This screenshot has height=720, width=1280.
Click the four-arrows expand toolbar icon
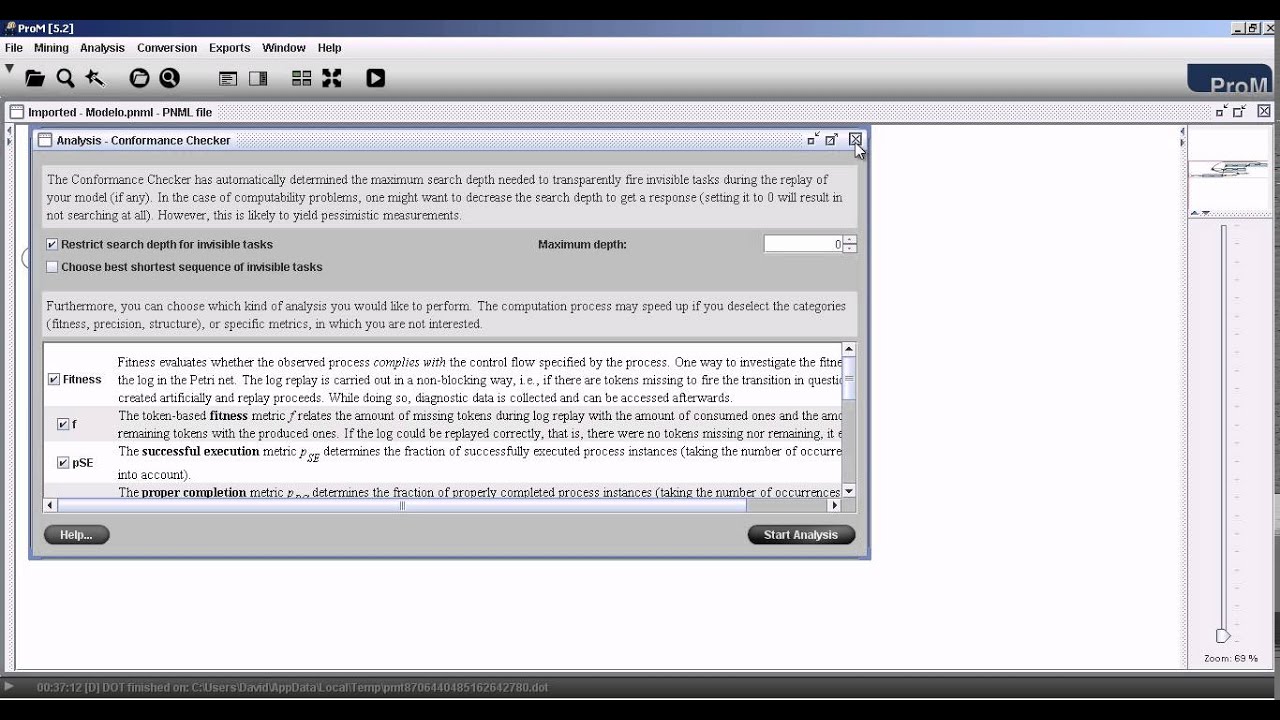click(332, 78)
